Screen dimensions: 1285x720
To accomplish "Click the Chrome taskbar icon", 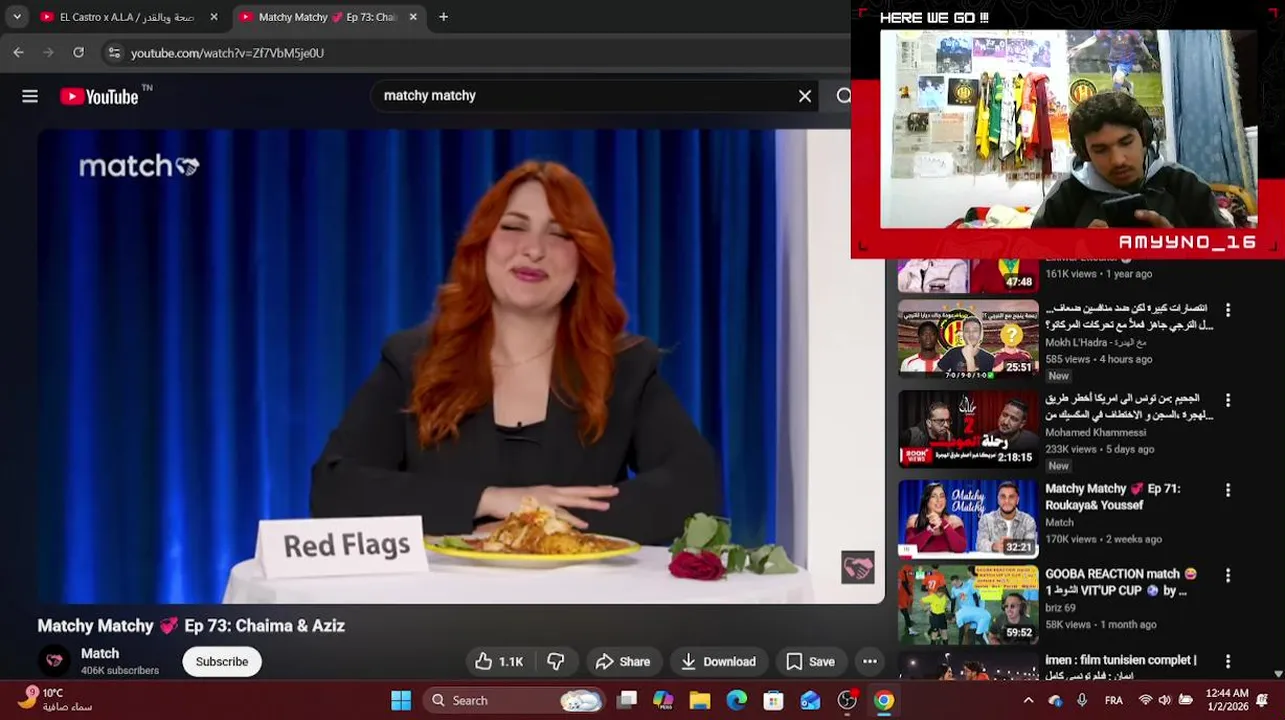I will click(x=884, y=700).
